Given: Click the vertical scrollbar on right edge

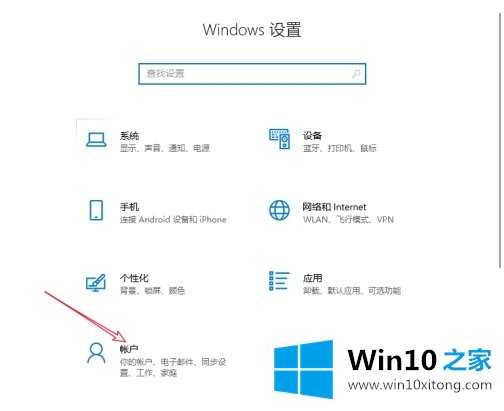Looking at the screenshot, I should (500, 140).
